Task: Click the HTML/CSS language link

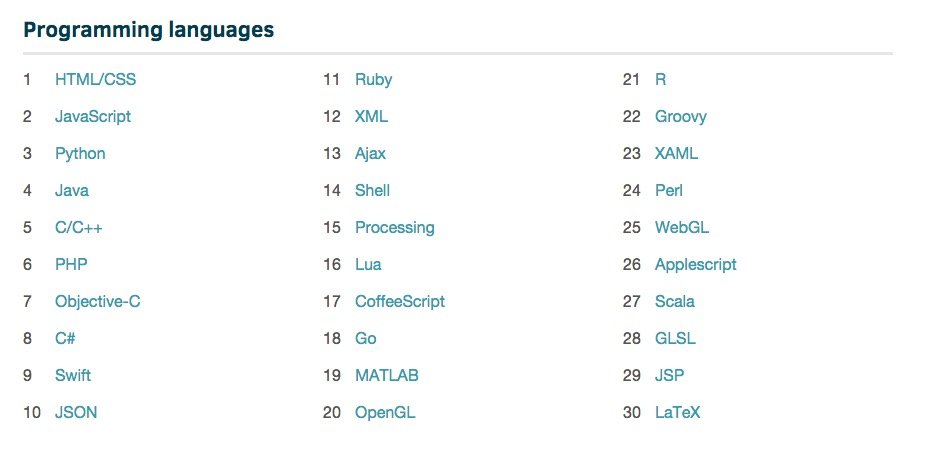Action: tap(95, 79)
